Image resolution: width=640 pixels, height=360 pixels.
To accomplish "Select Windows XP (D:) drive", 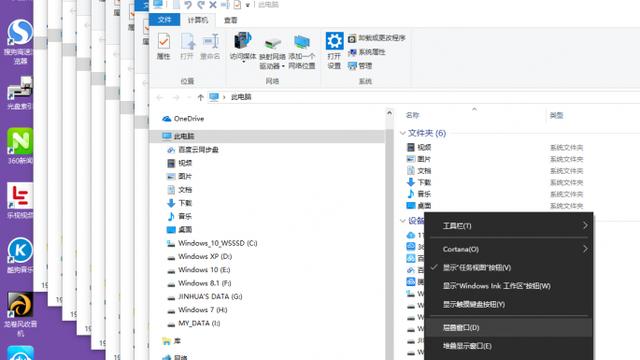I will click(x=200, y=256).
